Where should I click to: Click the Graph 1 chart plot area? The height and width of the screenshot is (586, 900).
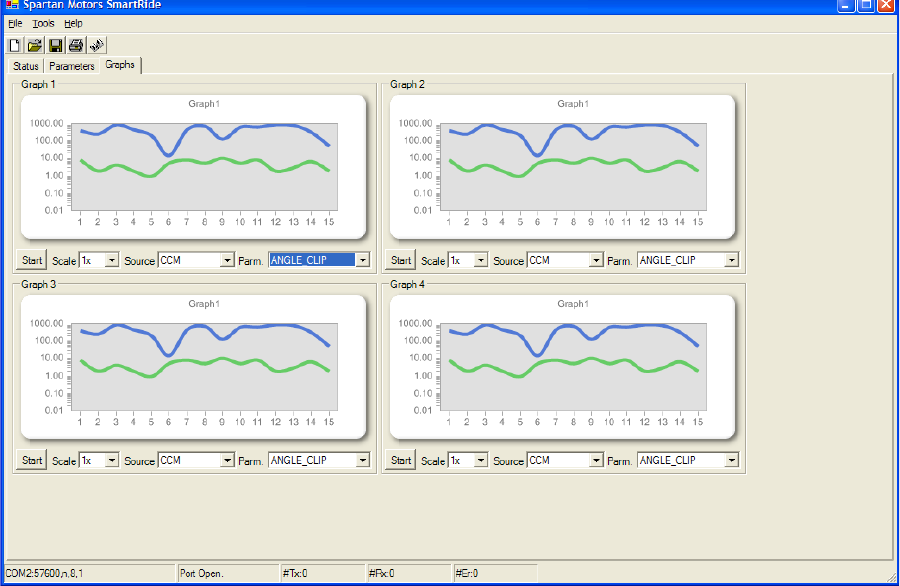point(204,166)
